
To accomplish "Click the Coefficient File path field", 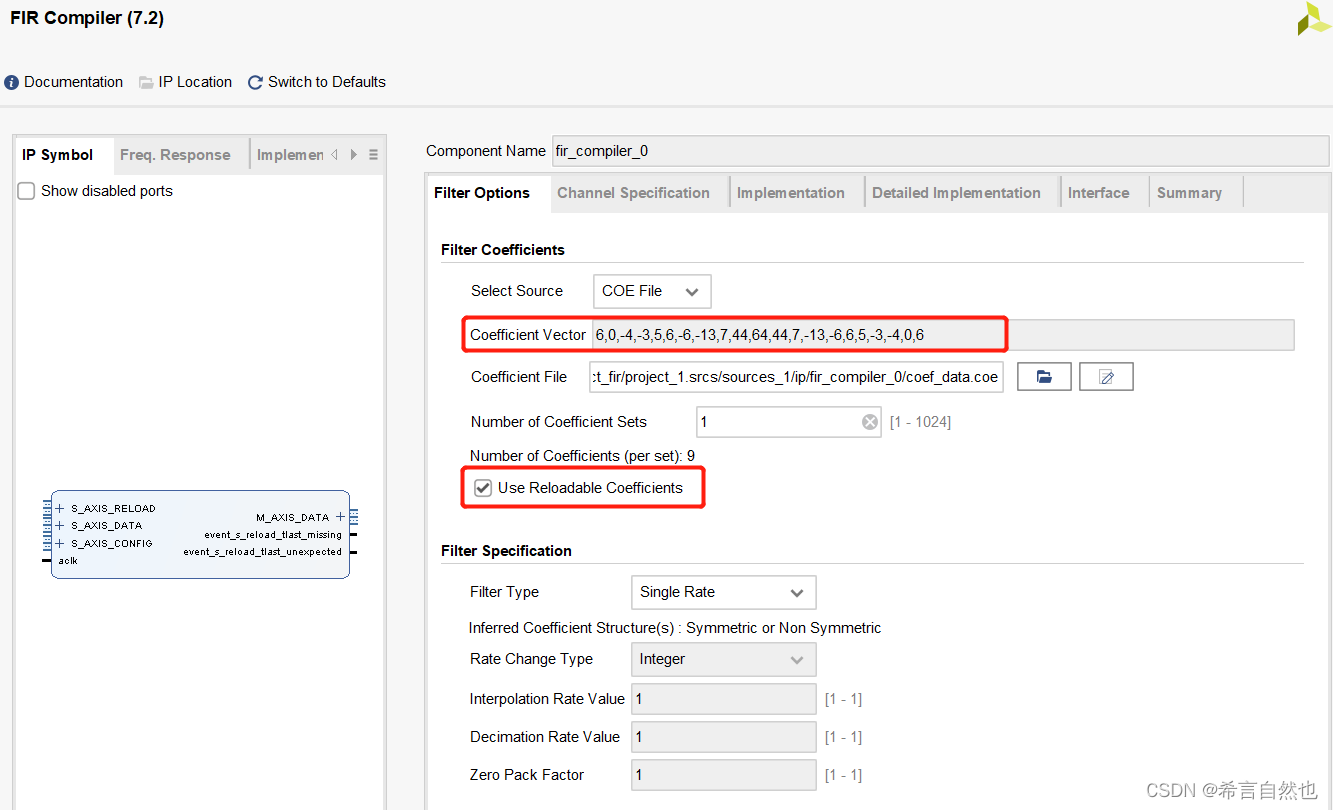I will (x=797, y=377).
